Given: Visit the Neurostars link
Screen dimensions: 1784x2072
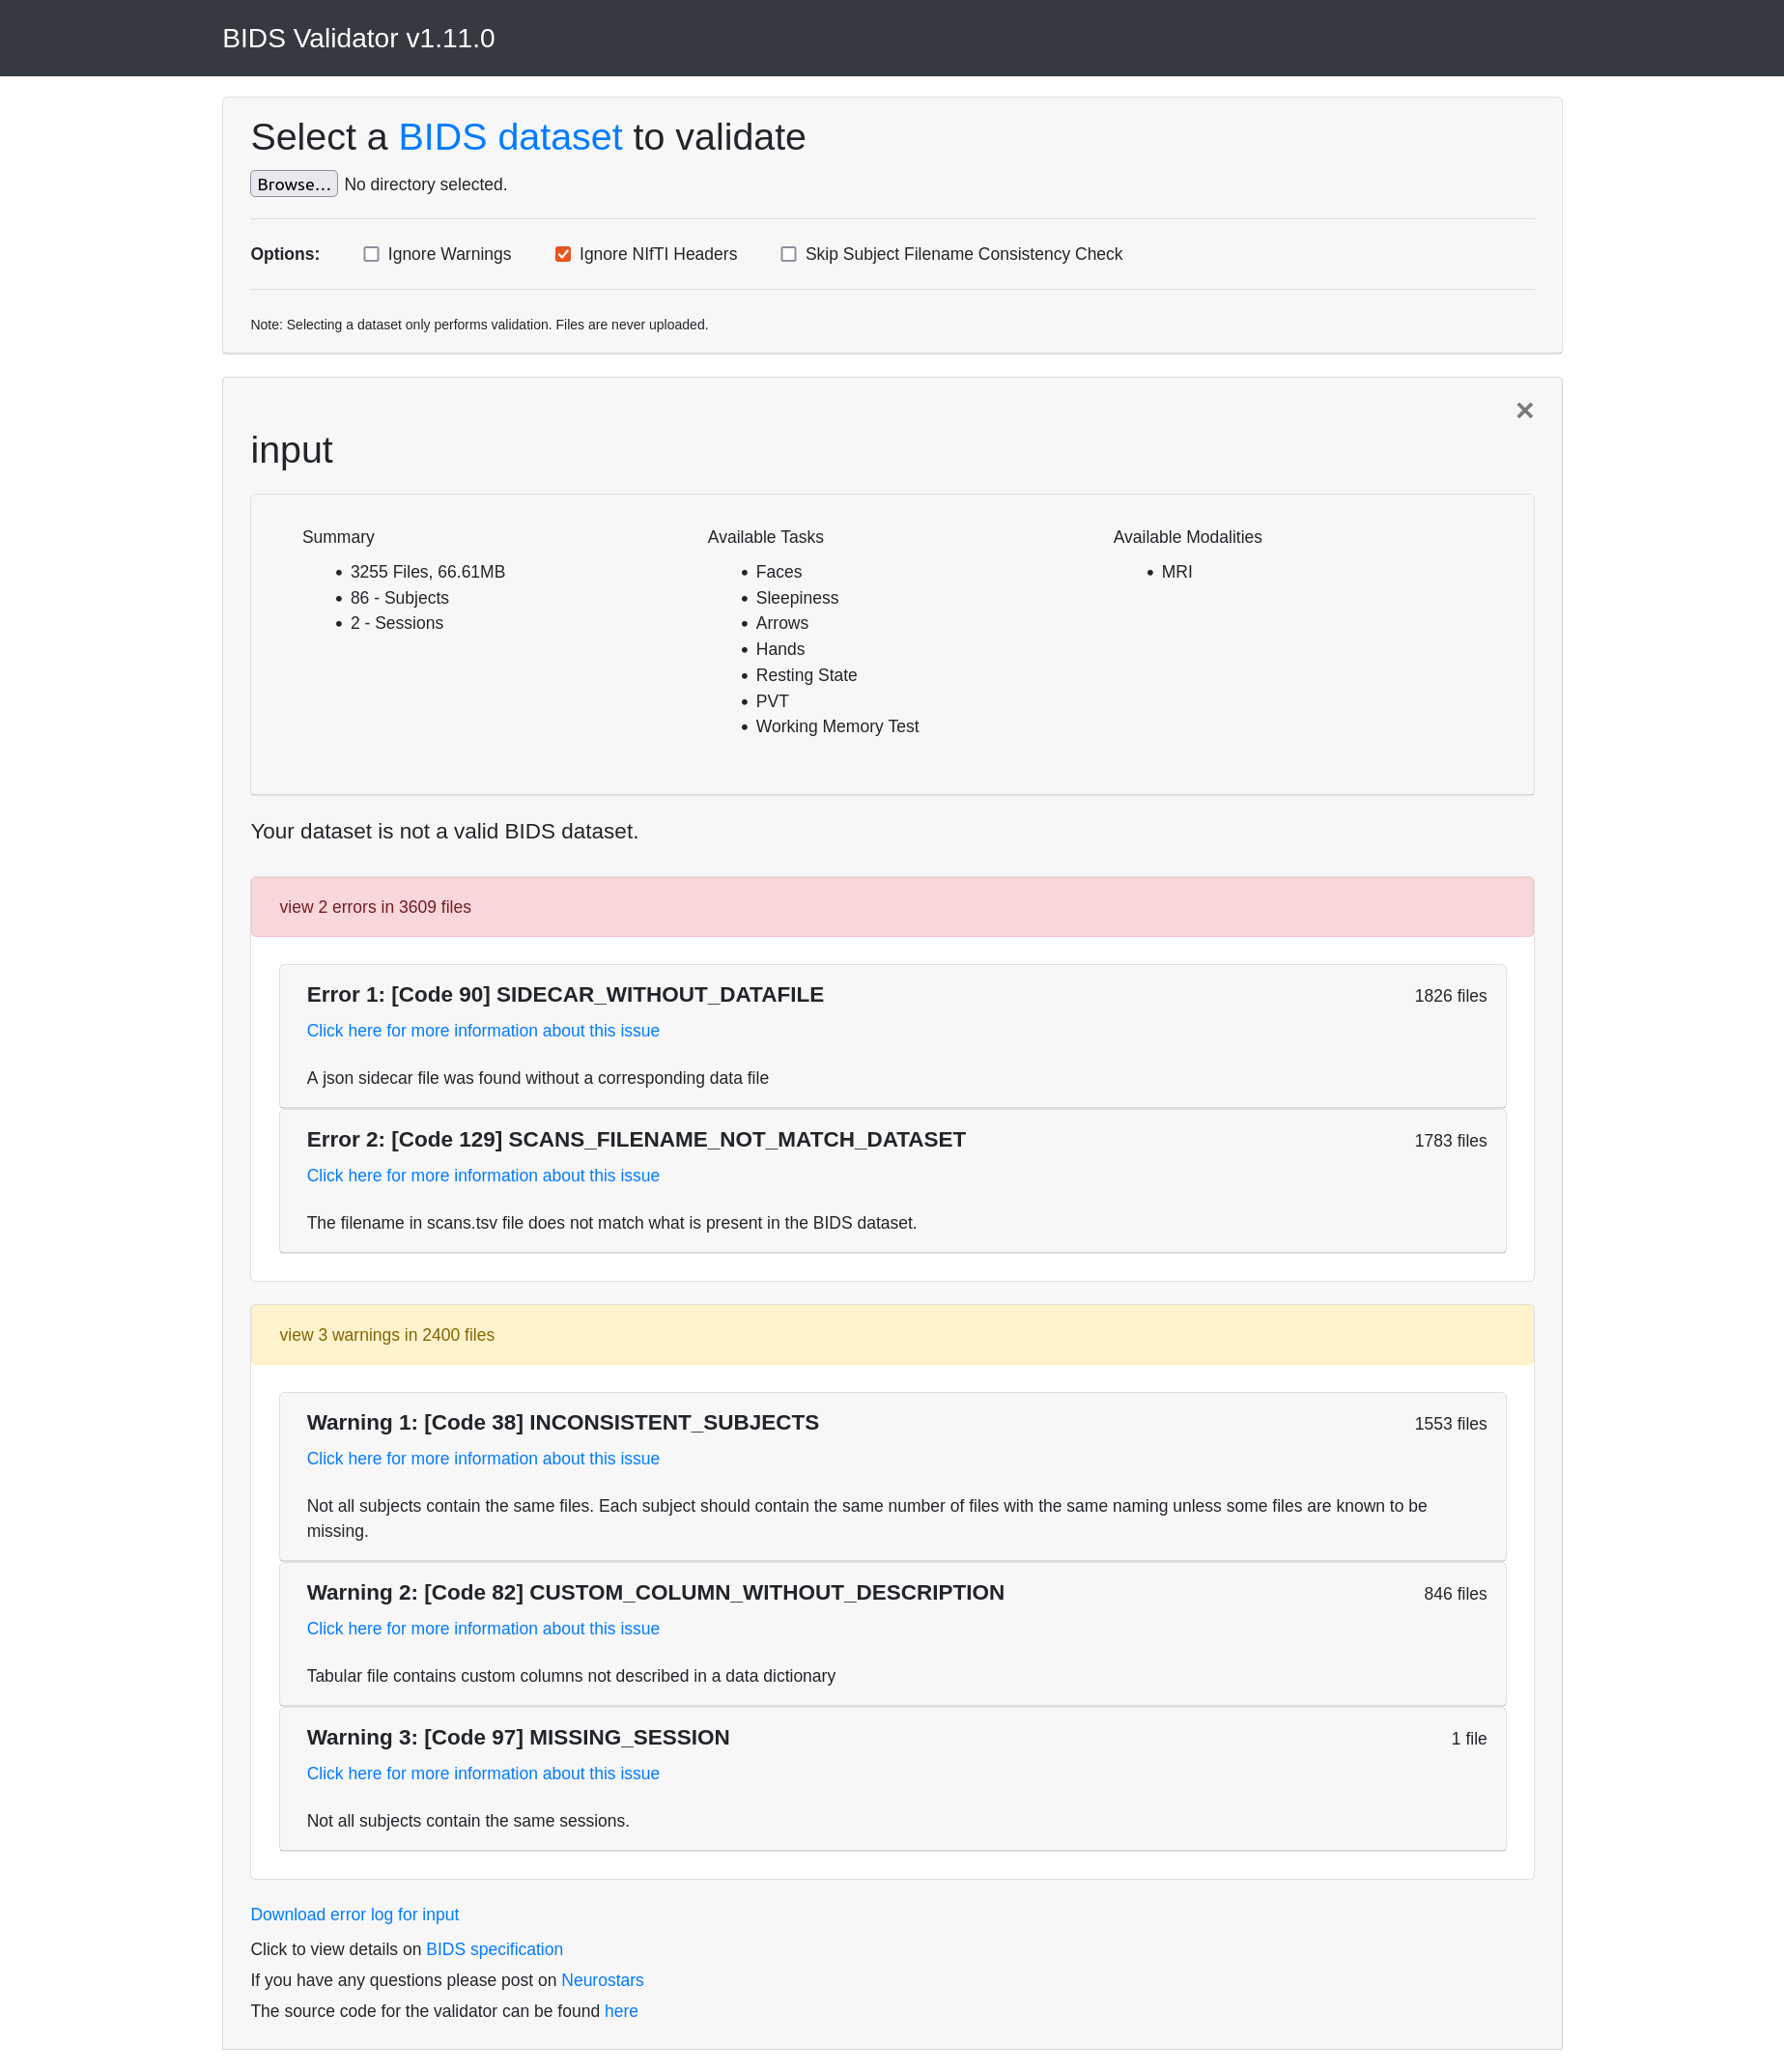Looking at the screenshot, I should (602, 1981).
